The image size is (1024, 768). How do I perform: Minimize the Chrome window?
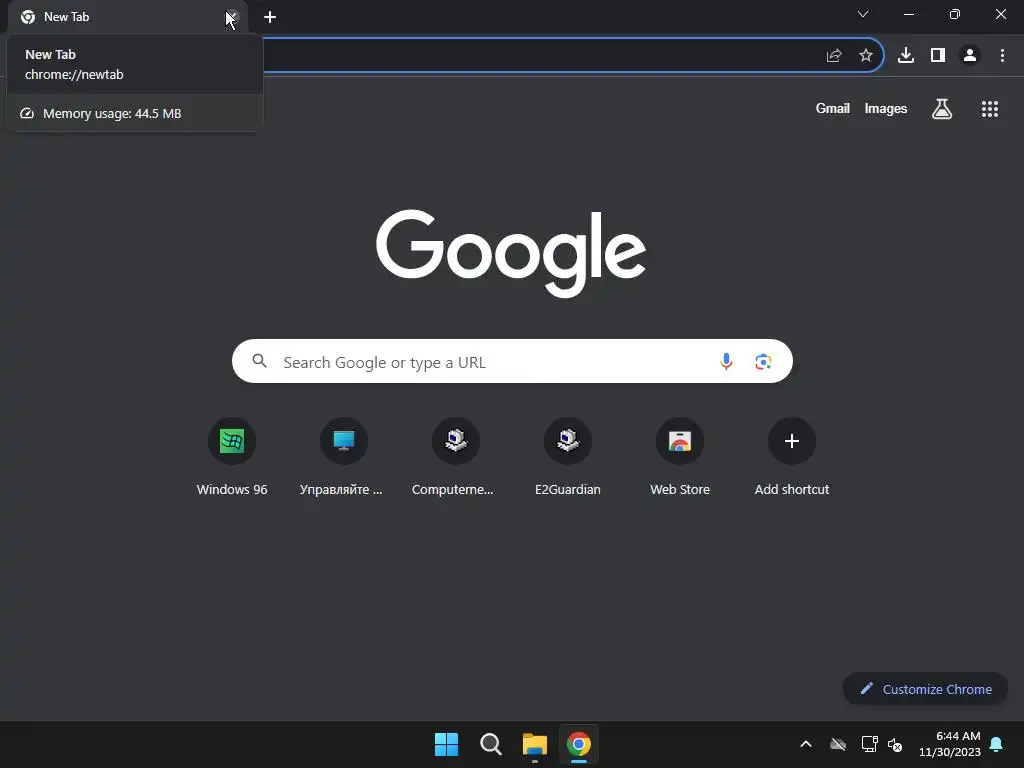point(909,14)
